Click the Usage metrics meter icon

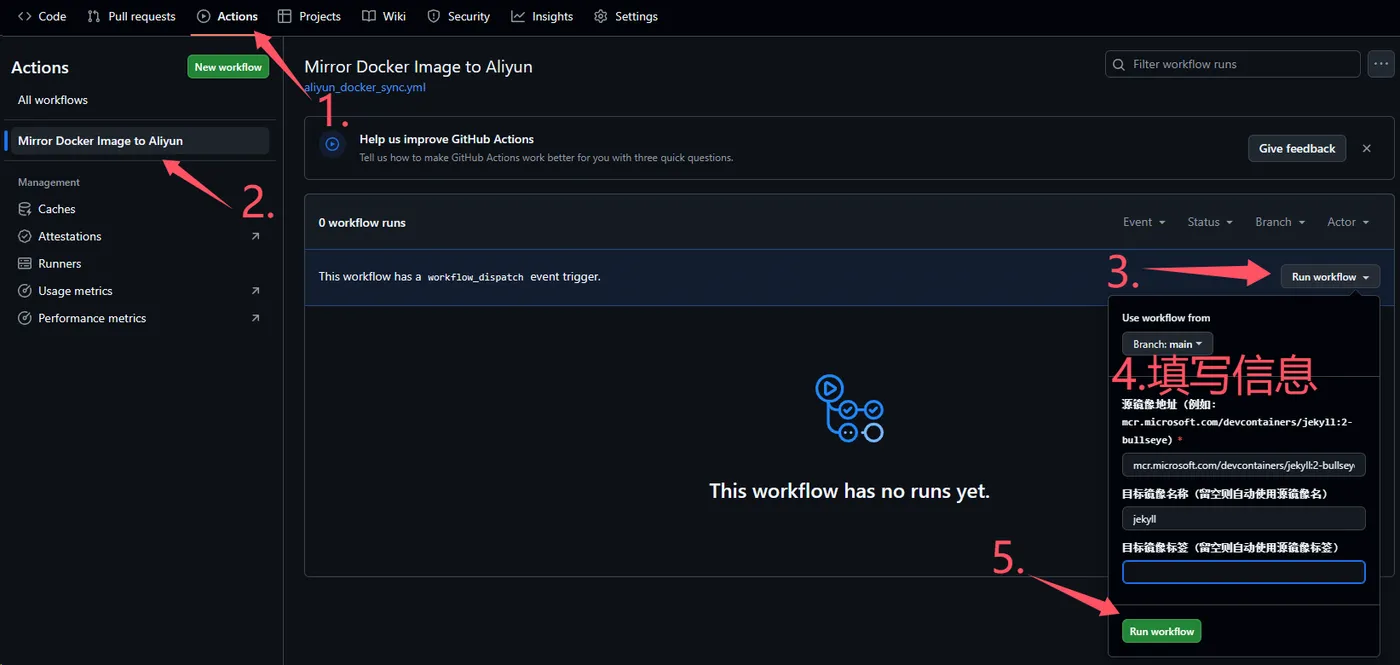coord(25,291)
